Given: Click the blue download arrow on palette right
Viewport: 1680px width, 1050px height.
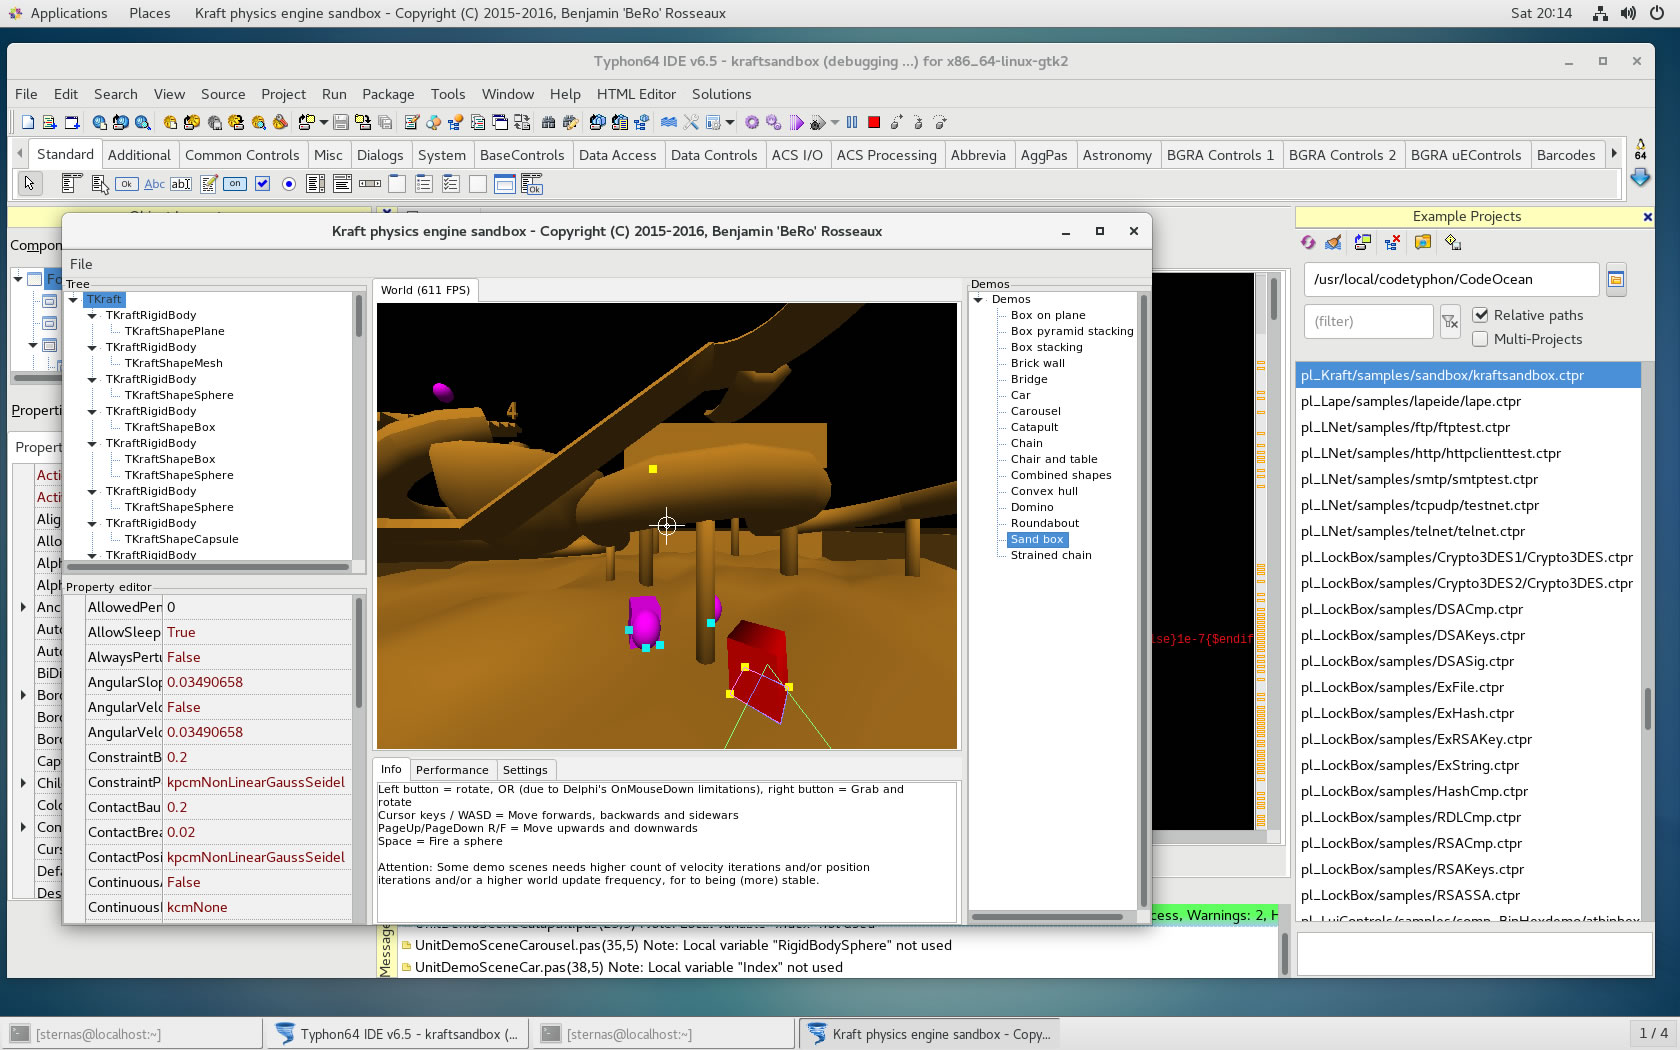Looking at the screenshot, I should [1640, 177].
